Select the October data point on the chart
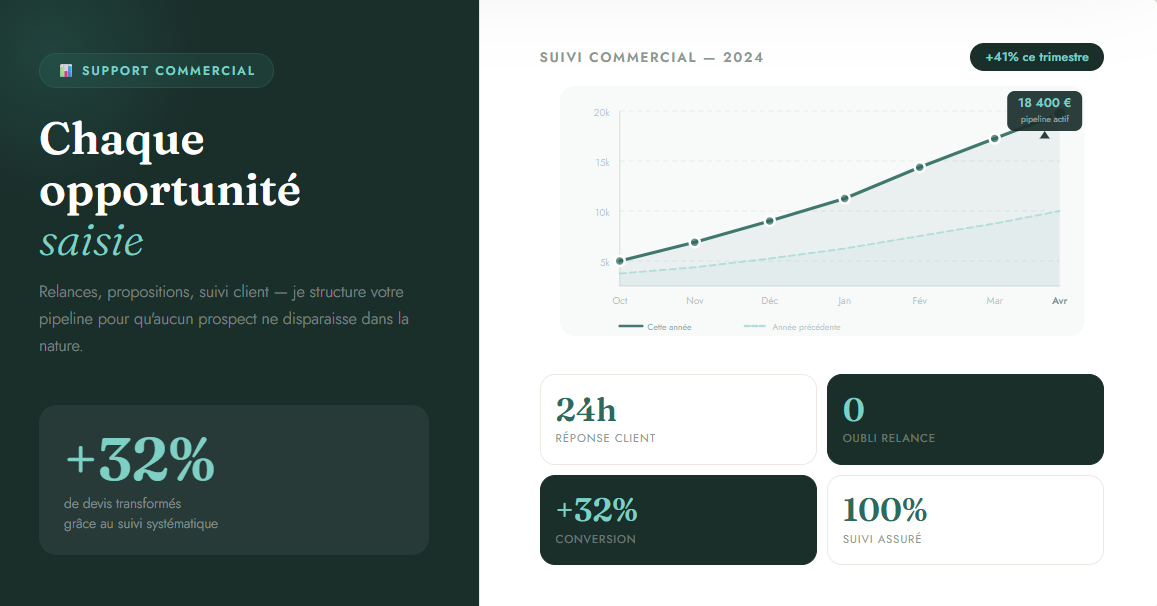 click(x=620, y=261)
